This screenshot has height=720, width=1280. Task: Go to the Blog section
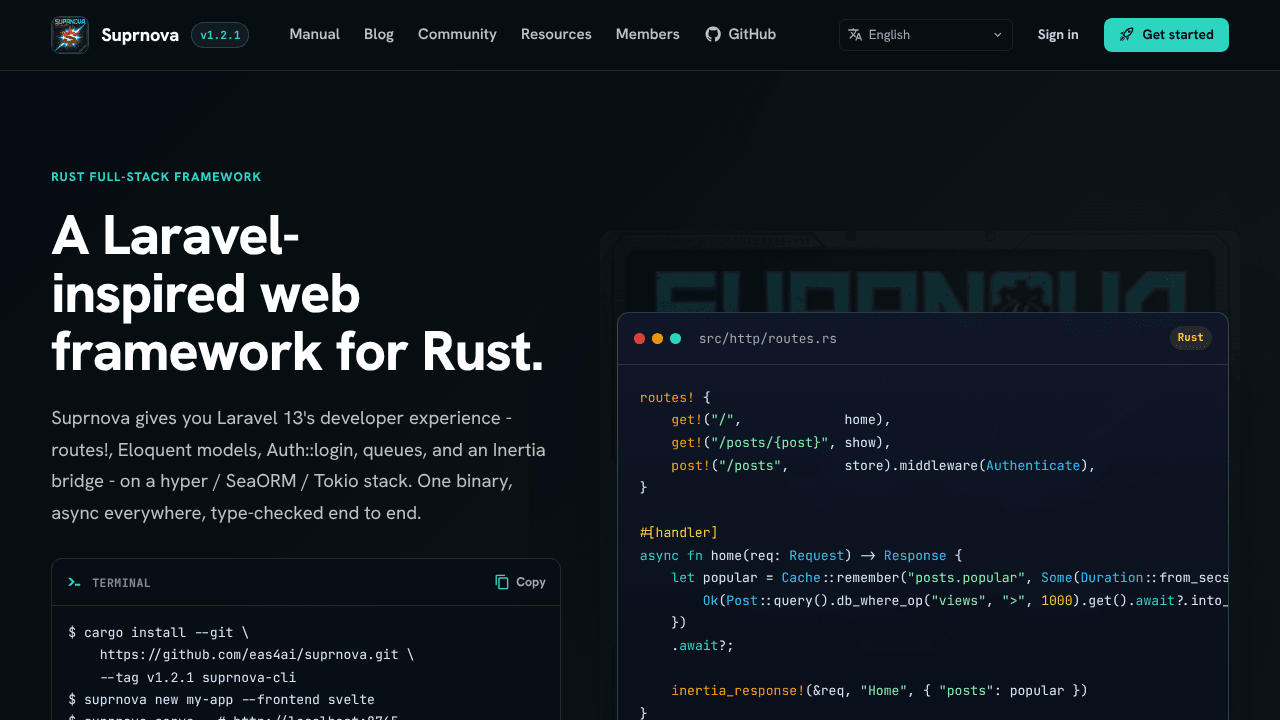click(x=379, y=34)
